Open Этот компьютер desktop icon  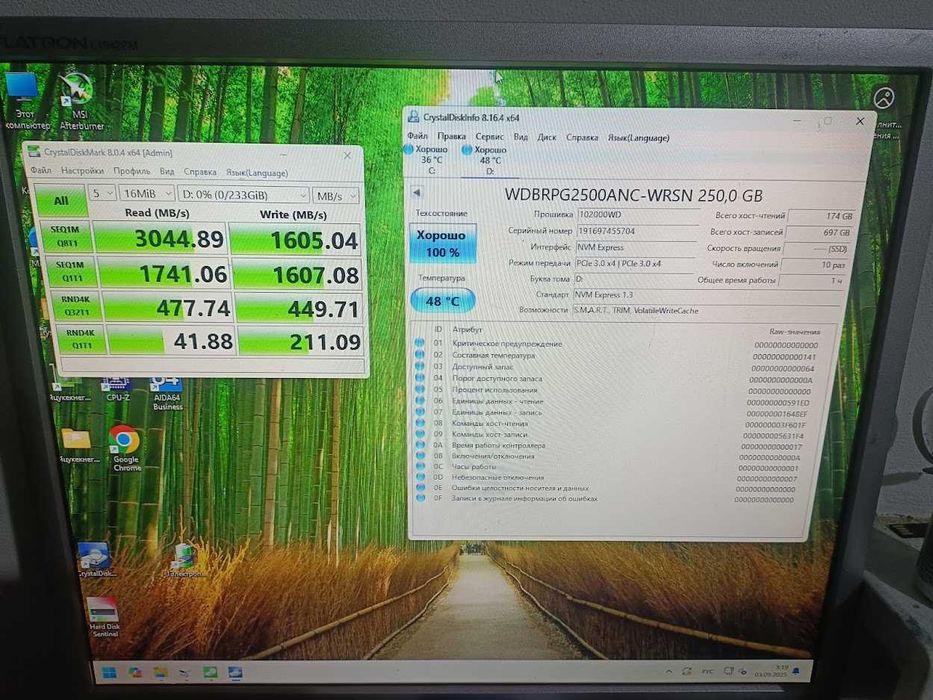click(25, 101)
